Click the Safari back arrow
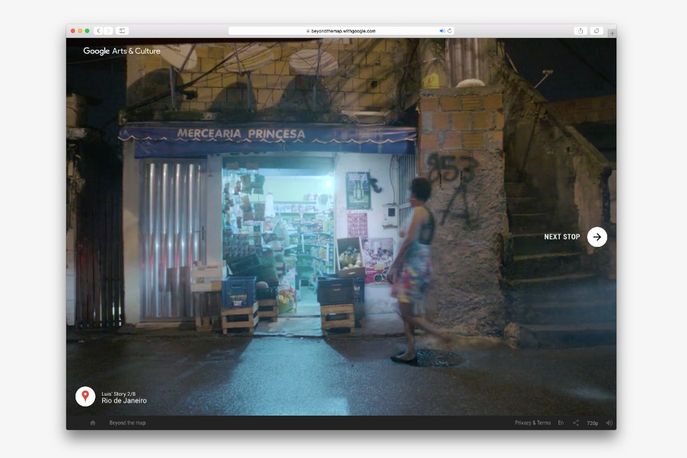Screen dimensions: 687x458 pyautogui.click(x=98, y=31)
